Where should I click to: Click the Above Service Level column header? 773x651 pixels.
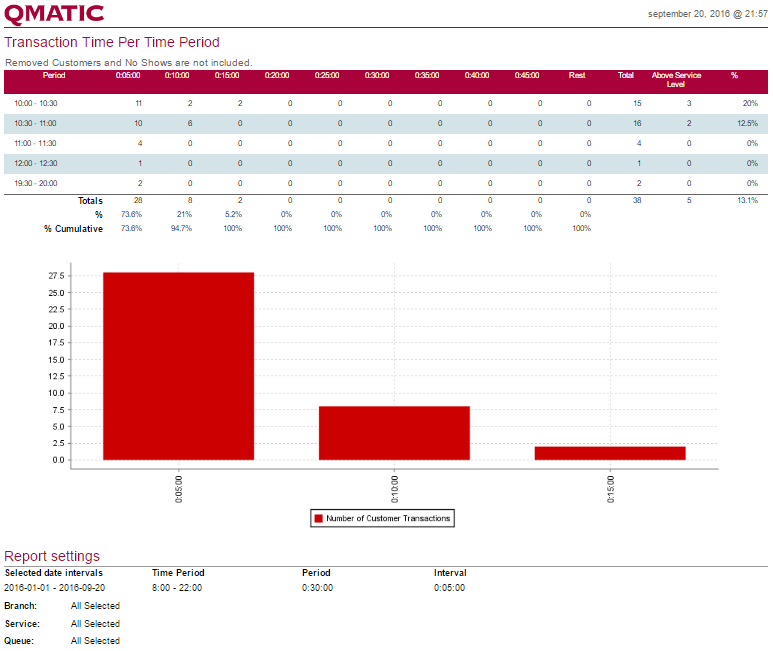676,80
